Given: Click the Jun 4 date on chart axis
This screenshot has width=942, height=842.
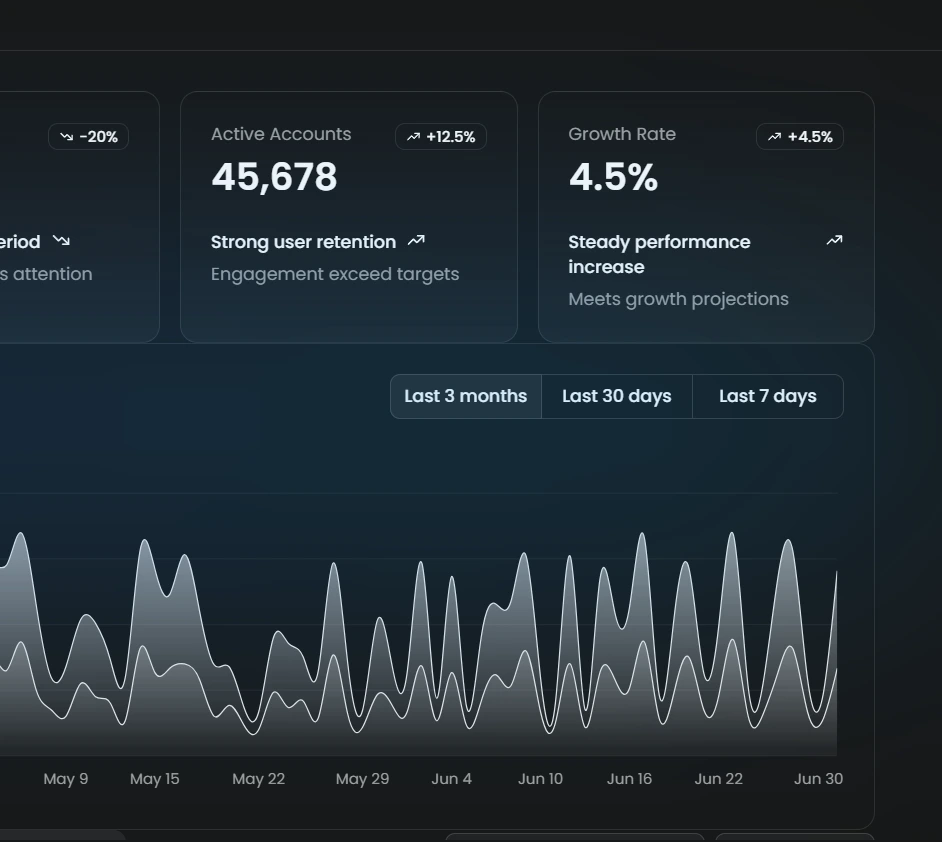Looking at the screenshot, I should [451, 779].
